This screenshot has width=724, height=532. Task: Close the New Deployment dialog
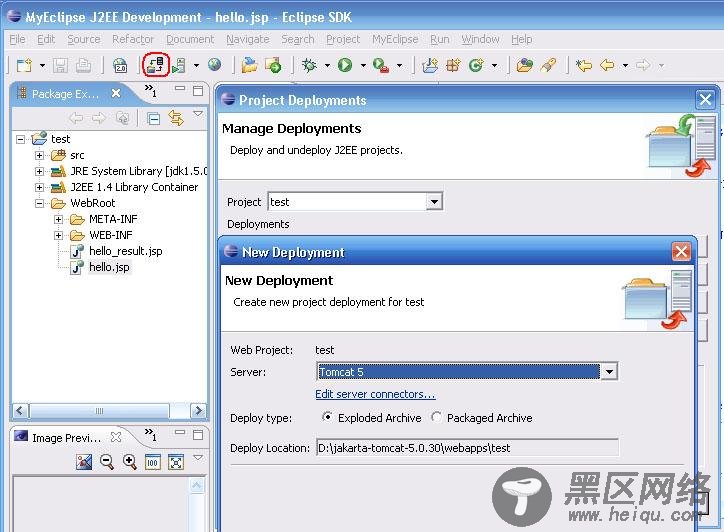[x=682, y=252]
